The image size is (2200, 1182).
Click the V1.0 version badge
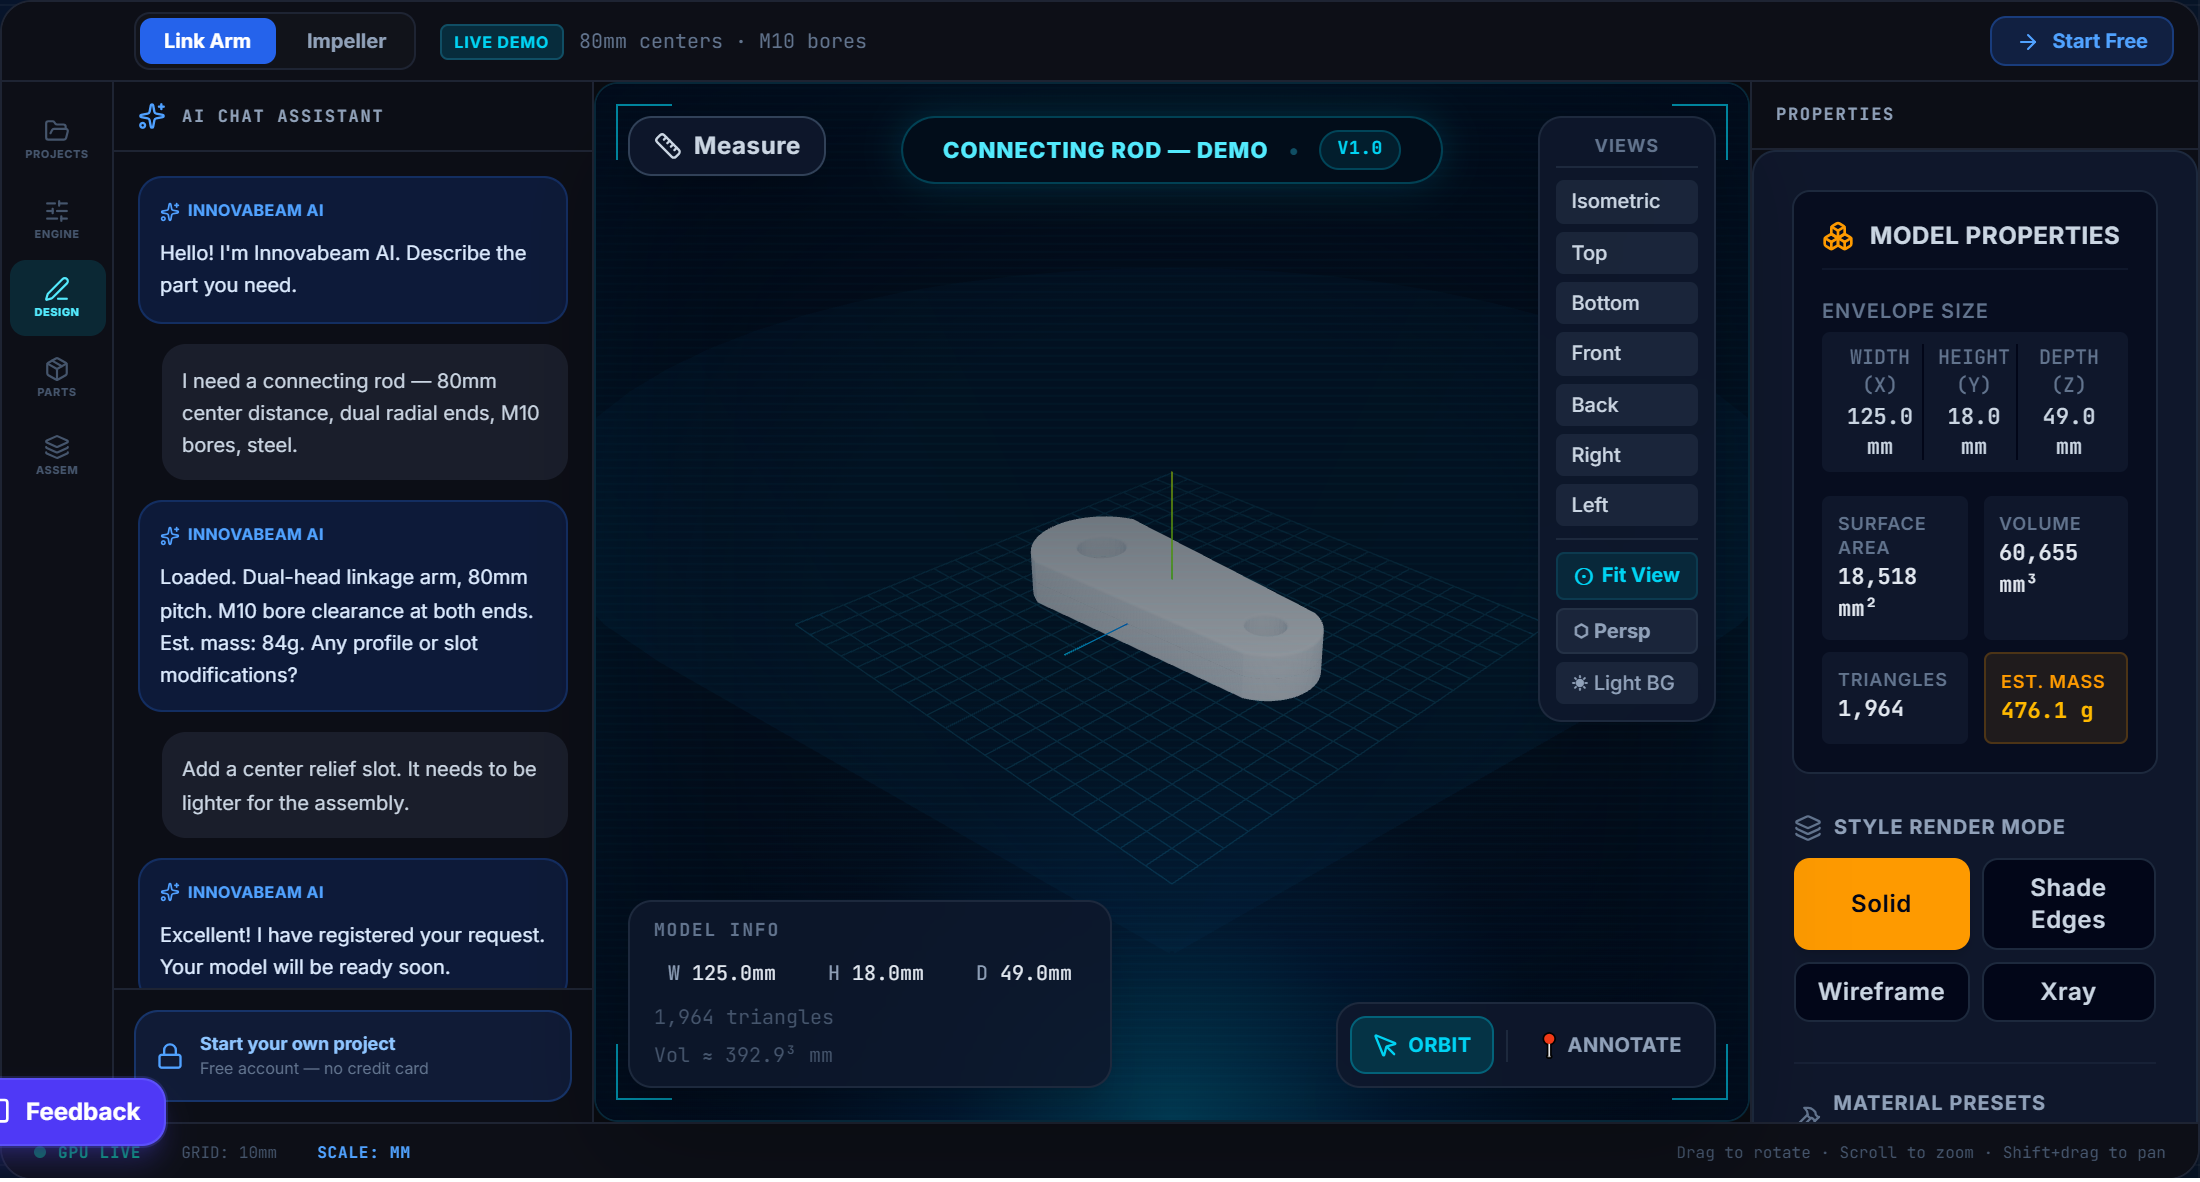point(1360,149)
